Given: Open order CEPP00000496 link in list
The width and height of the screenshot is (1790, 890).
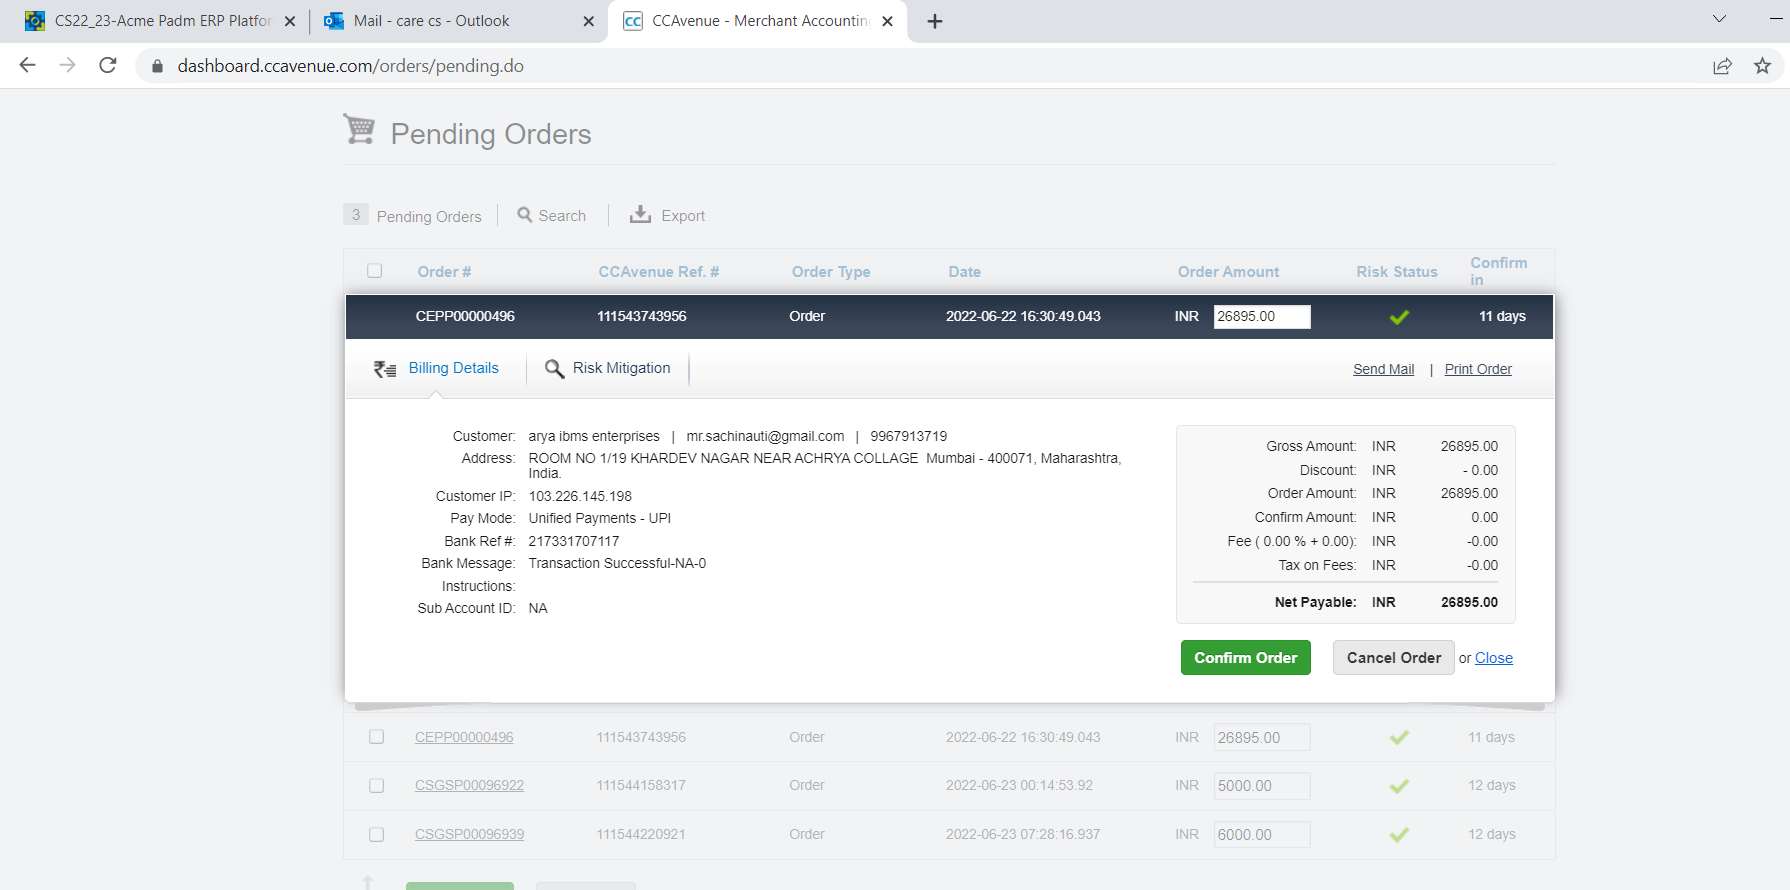Looking at the screenshot, I should click(x=464, y=737).
